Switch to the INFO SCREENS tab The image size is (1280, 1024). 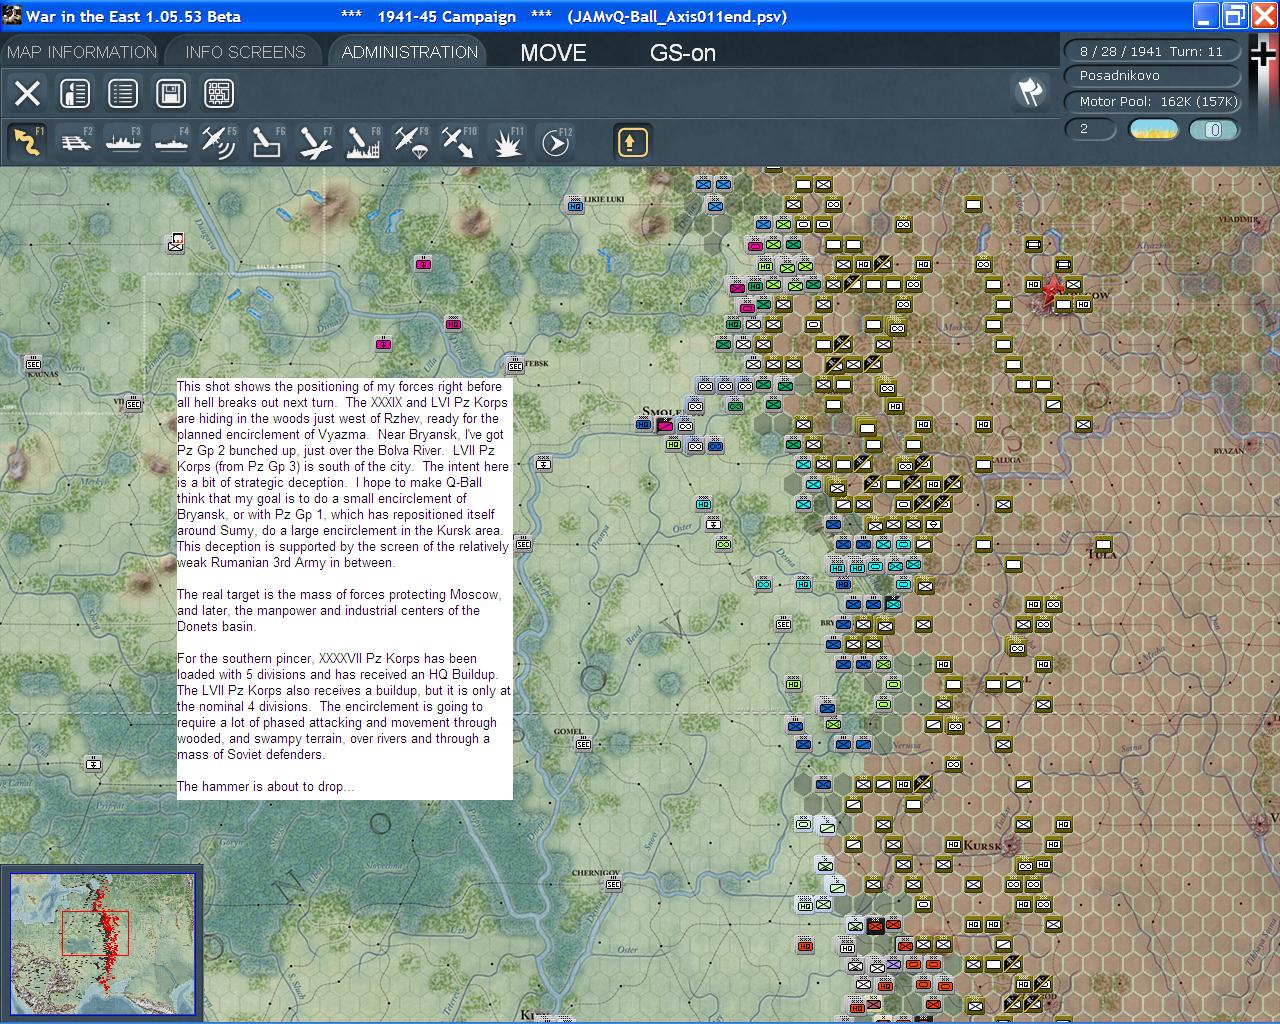[x=245, y=52]
